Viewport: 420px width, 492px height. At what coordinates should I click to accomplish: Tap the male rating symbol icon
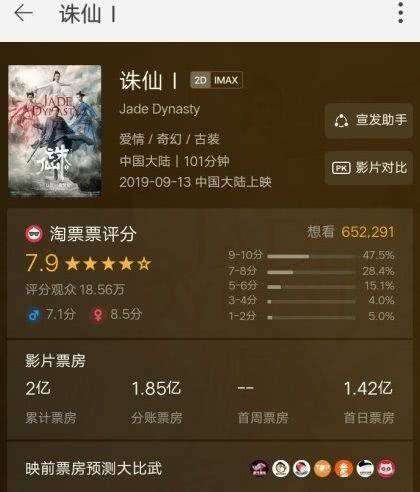tap(34, 314)
